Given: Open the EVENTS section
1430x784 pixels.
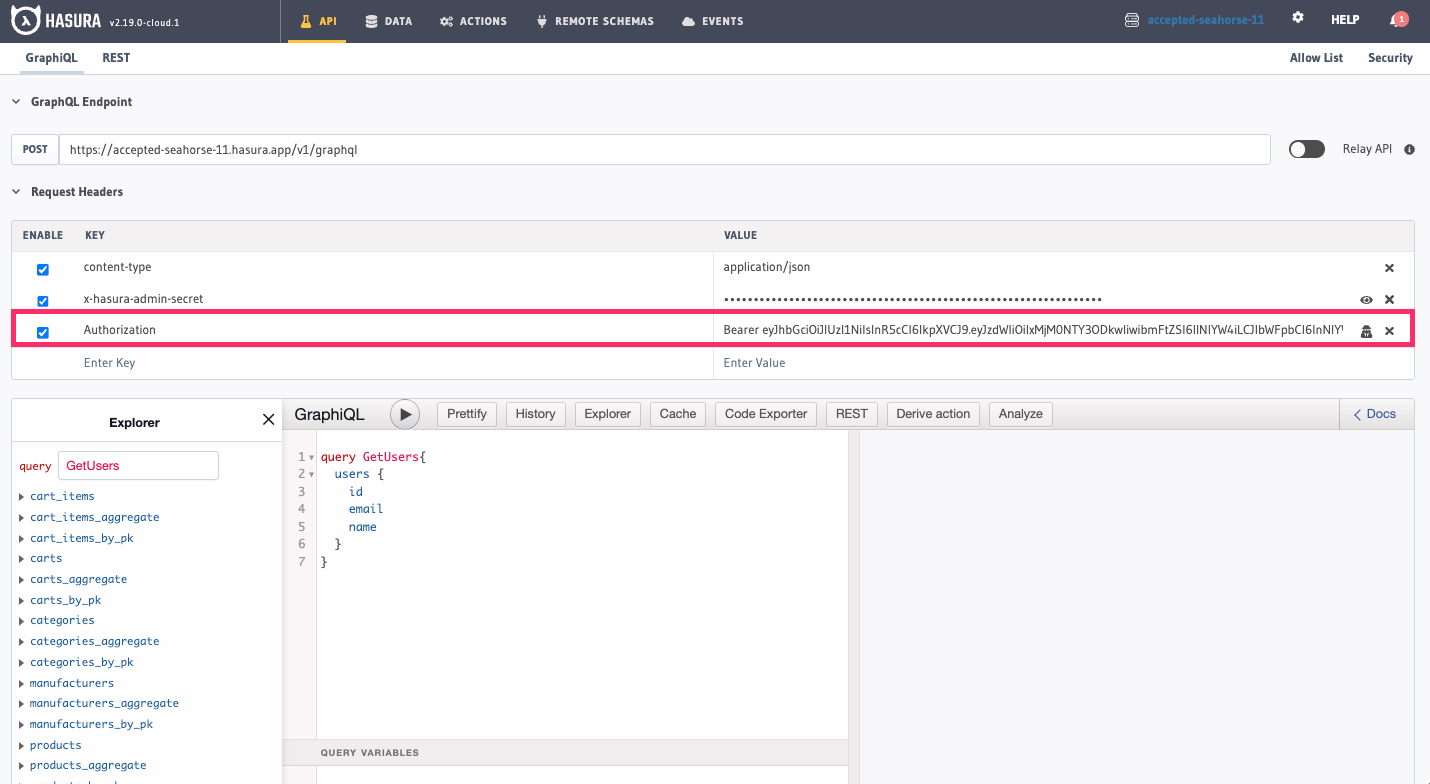Looking at the screenshot, I should [x=712, y=20].
